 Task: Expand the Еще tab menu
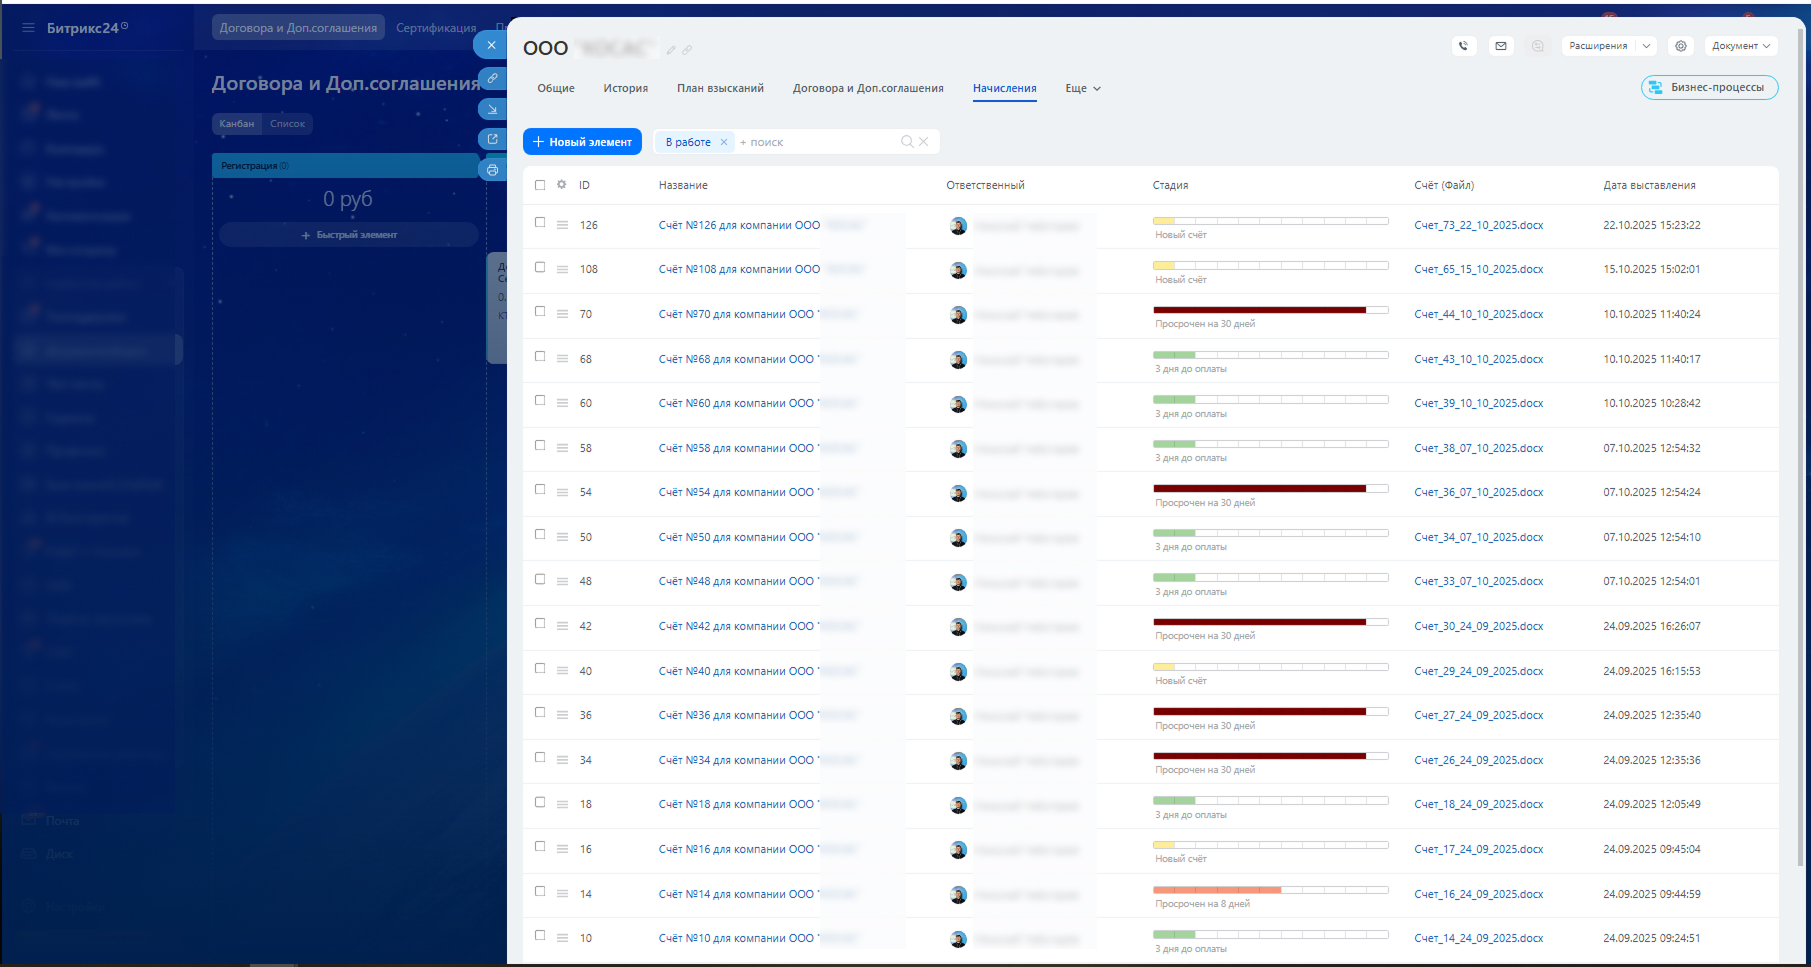click(1082, 89)
